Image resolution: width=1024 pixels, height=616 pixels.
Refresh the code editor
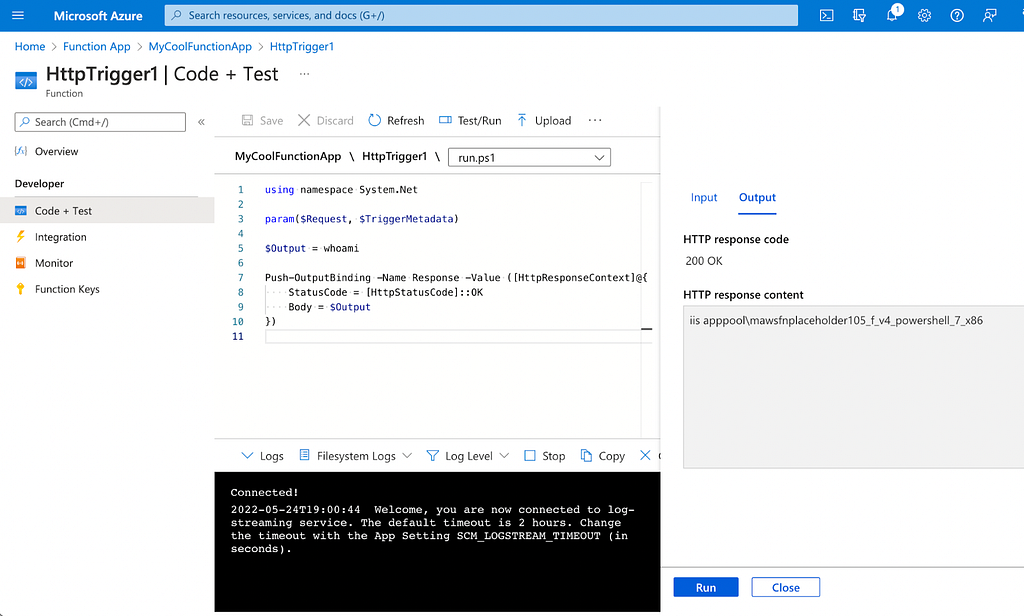click(396, 120)
